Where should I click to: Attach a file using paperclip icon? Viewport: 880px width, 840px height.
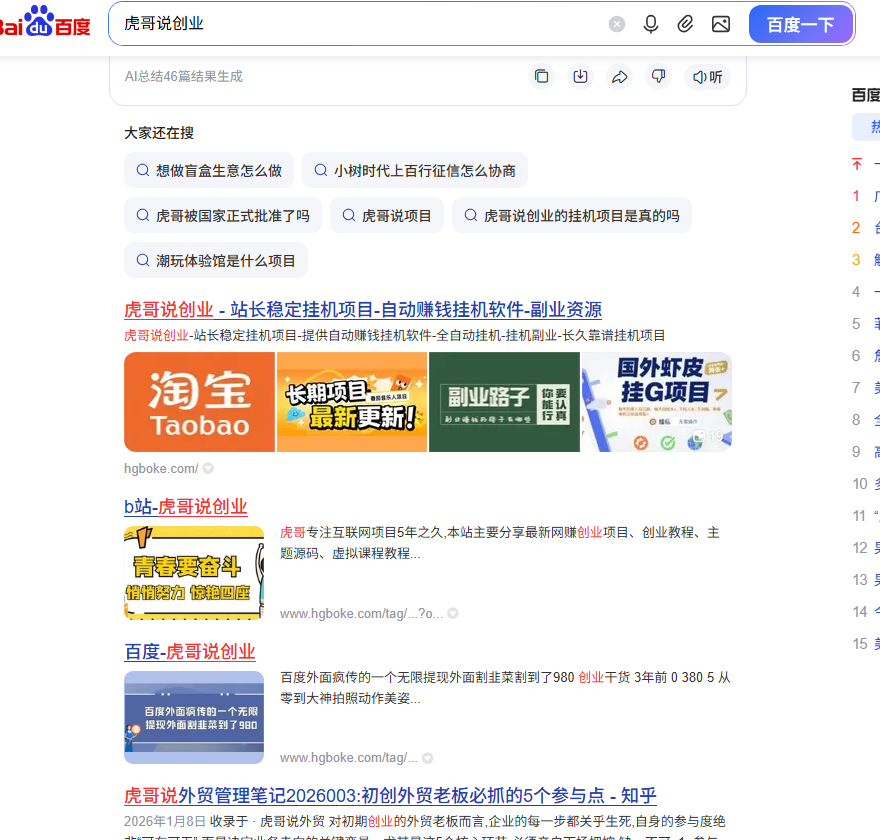pyautogui.click(x=685, y=24)
